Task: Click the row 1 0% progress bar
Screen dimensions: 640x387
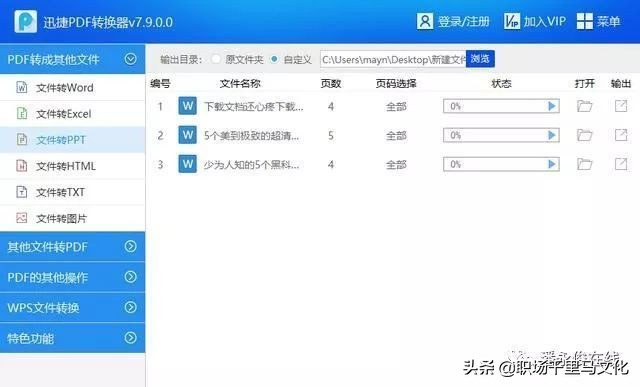Action: tap(501, 106)
